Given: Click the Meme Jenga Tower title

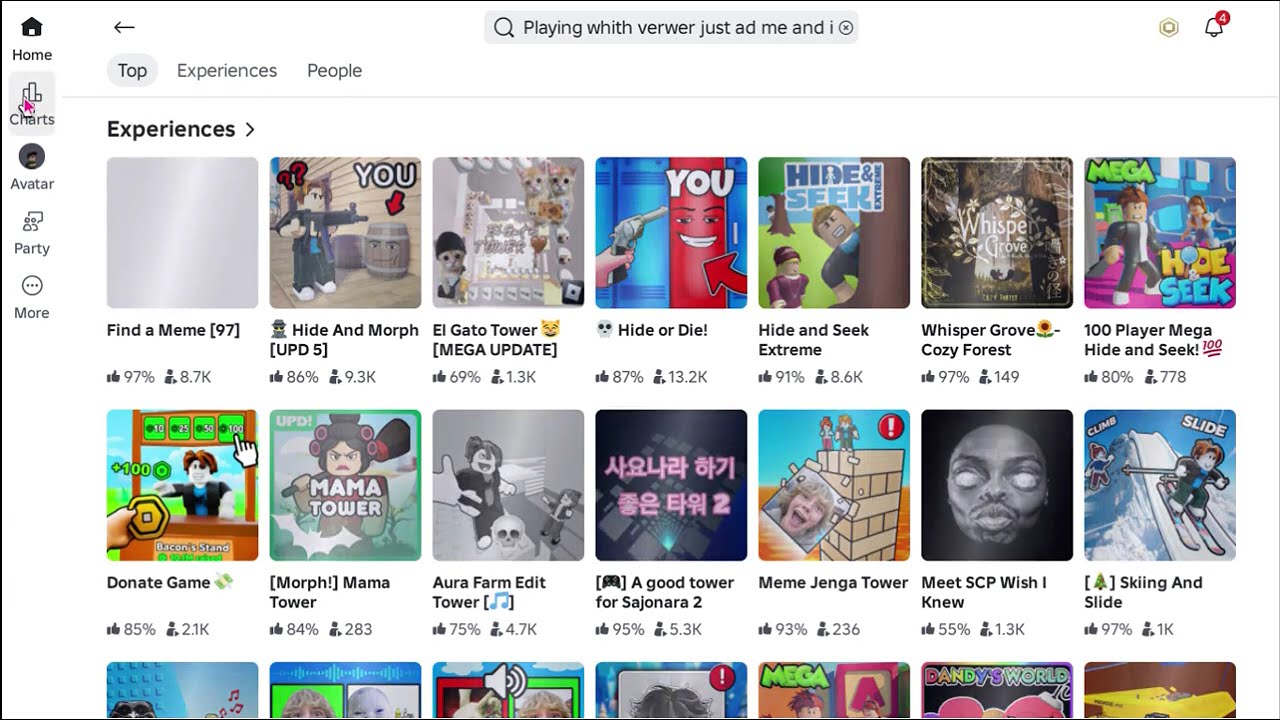Looking at the screenshot, I should point(833,582).
